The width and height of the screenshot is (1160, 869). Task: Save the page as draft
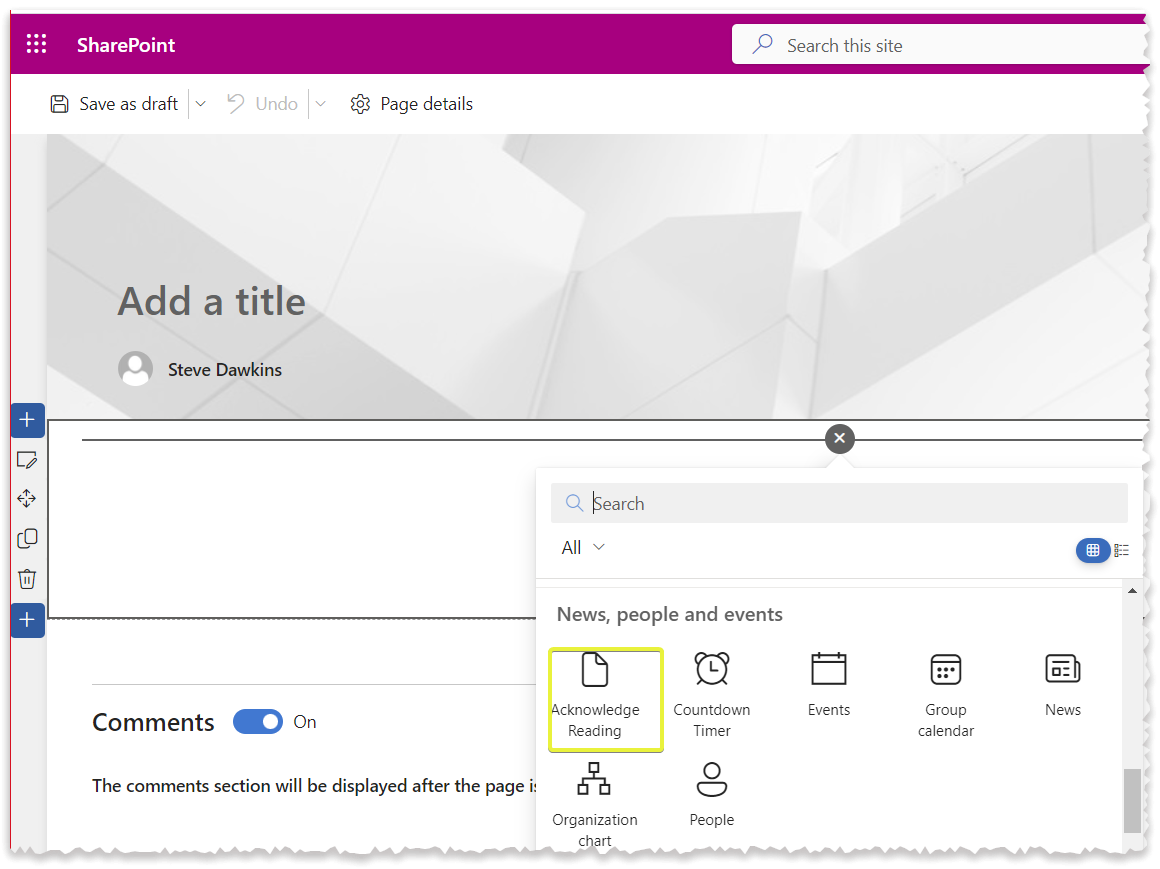114,103
